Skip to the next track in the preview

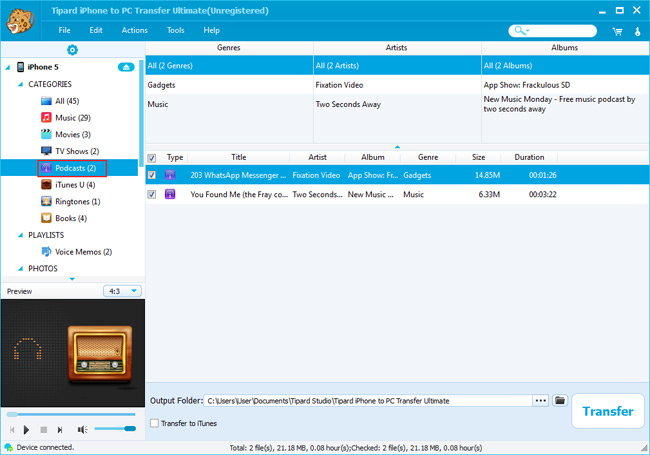click(x=60, y=430)
